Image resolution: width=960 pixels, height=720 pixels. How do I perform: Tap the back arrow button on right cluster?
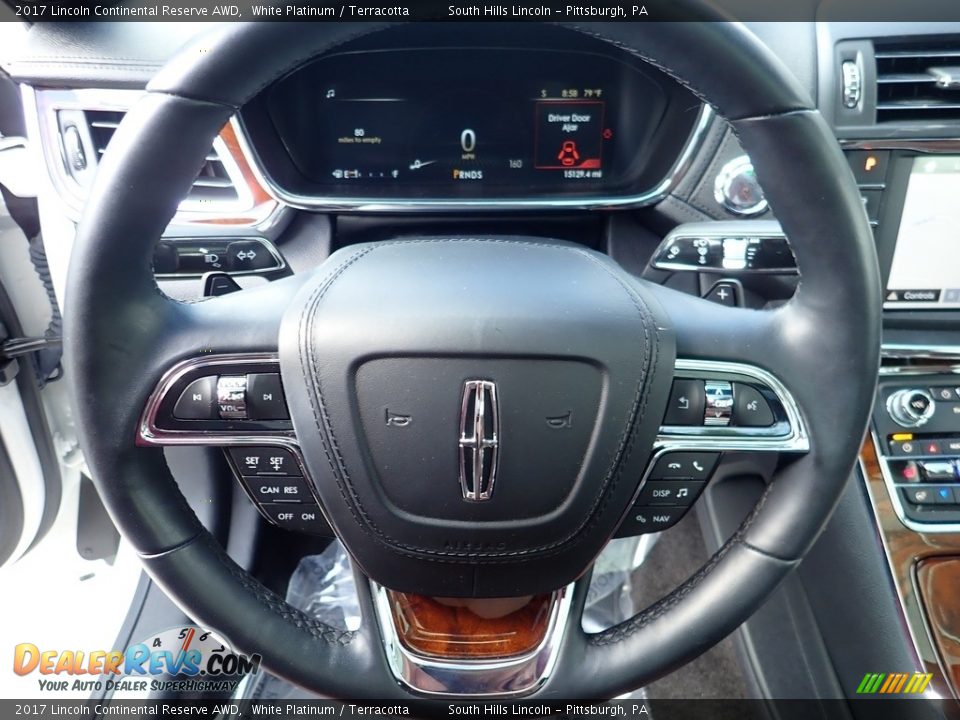click(x=684, y=402)
